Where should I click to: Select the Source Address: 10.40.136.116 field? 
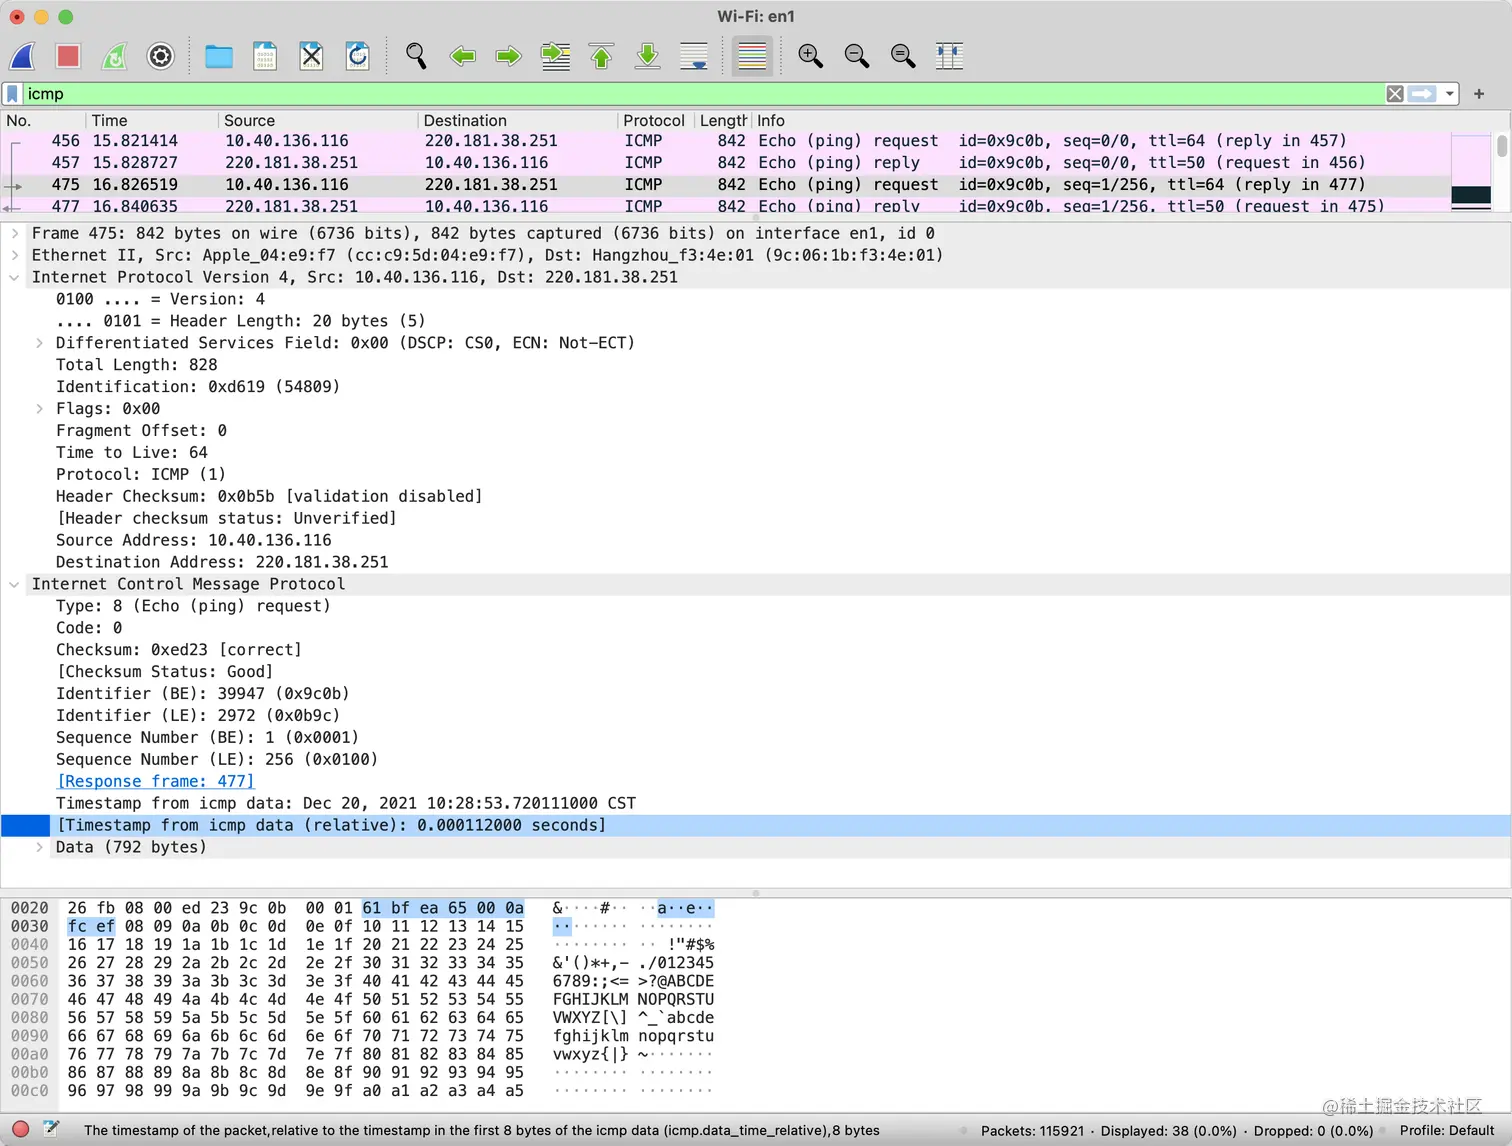[194, 541]
